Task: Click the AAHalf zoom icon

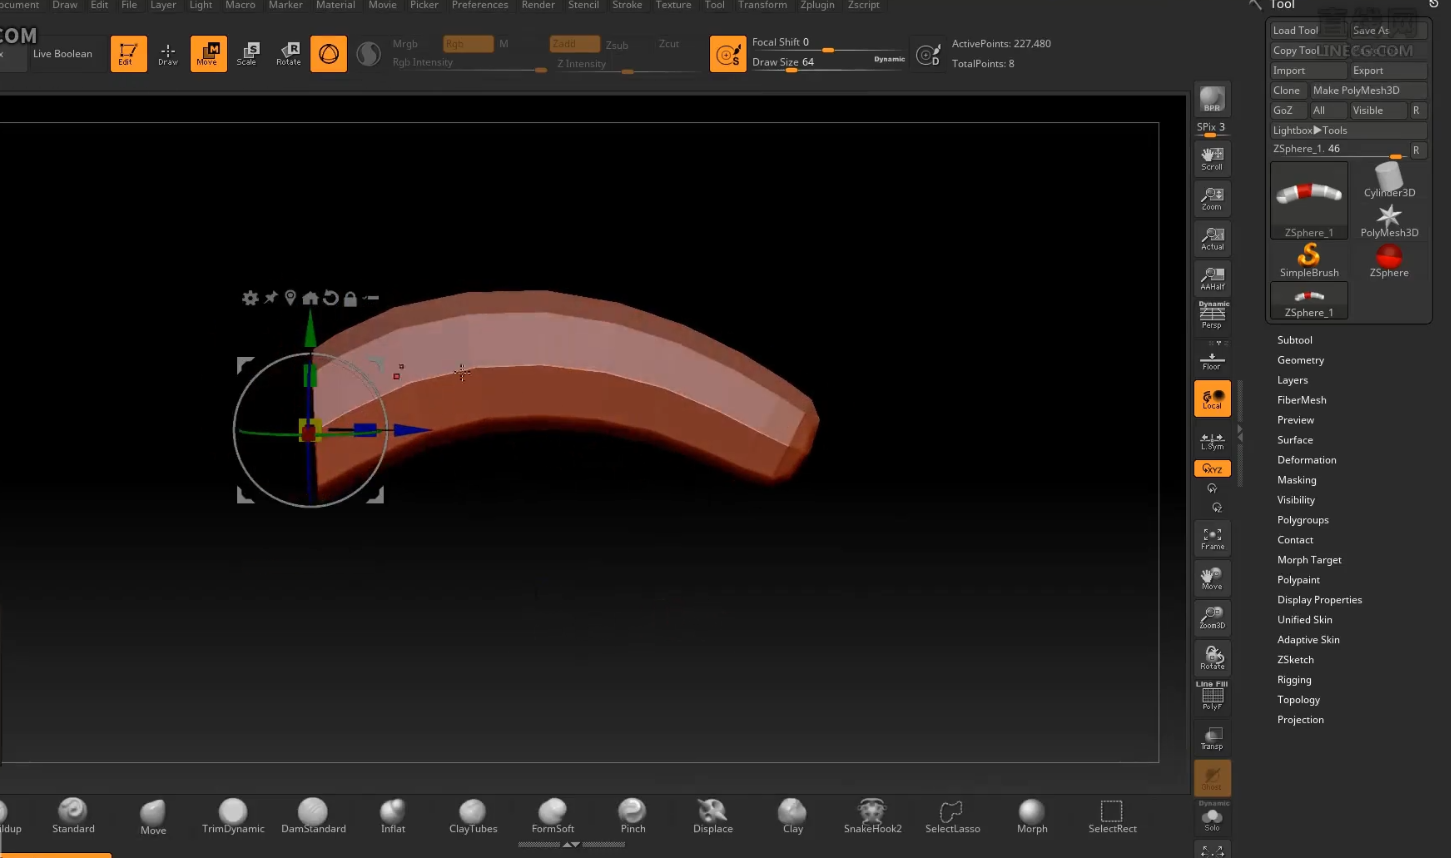Action: [1212, 278]
